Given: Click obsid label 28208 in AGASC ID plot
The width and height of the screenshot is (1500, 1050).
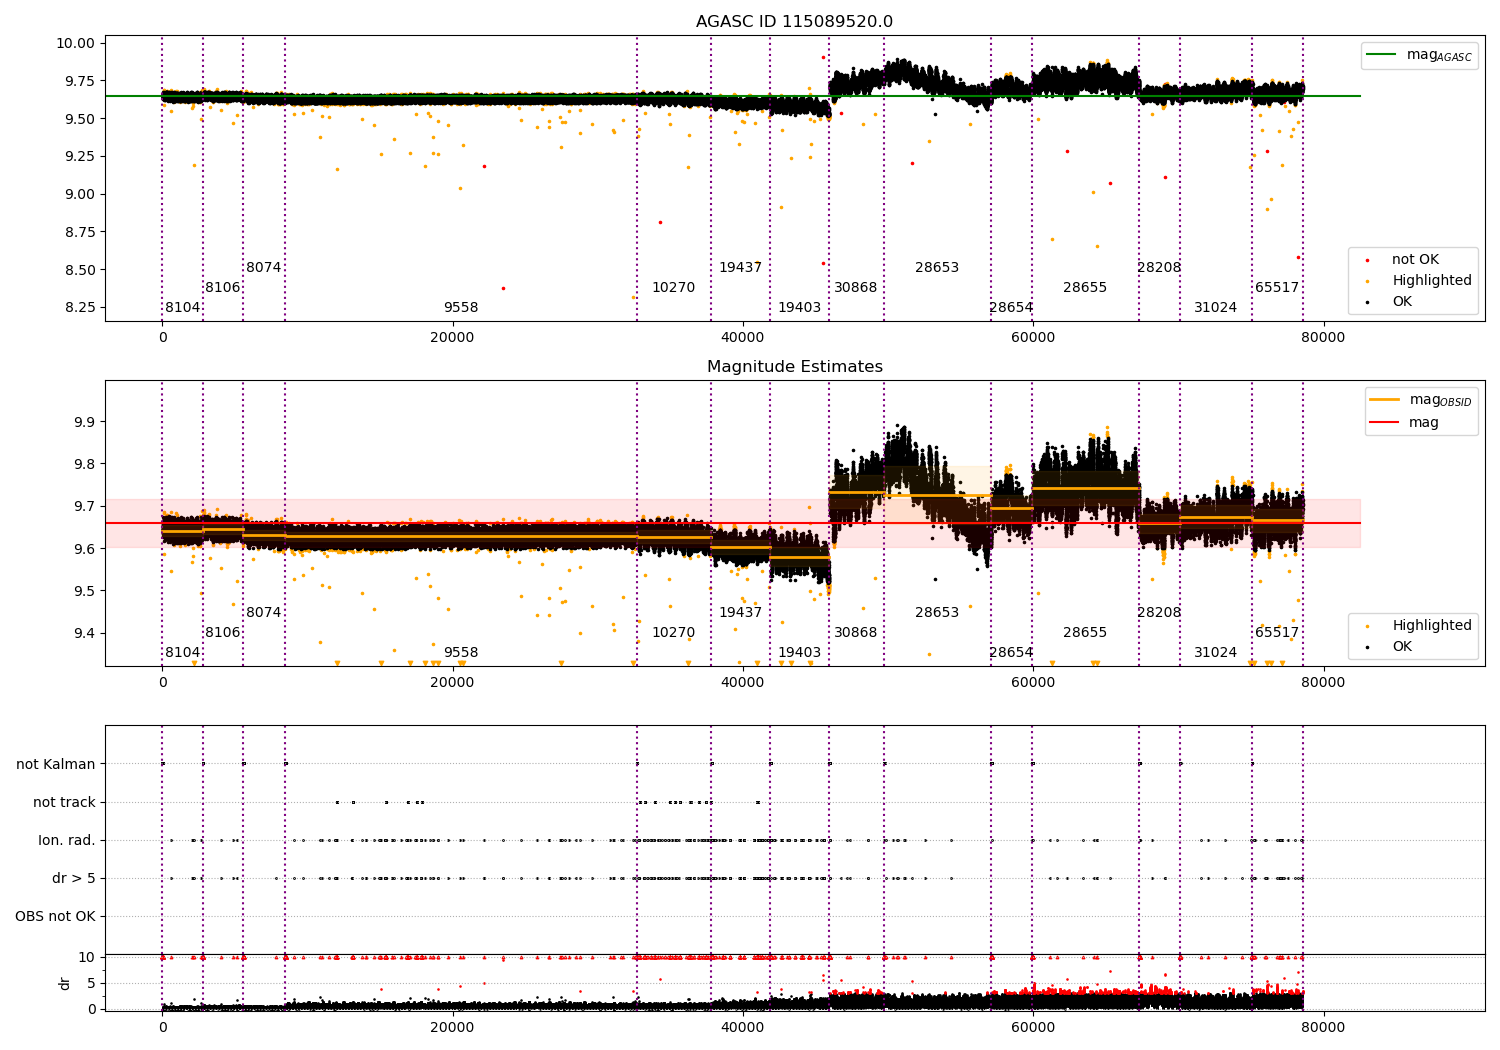Looking at the screenshot, I should pyautogui.click(x=1159, y=268).
